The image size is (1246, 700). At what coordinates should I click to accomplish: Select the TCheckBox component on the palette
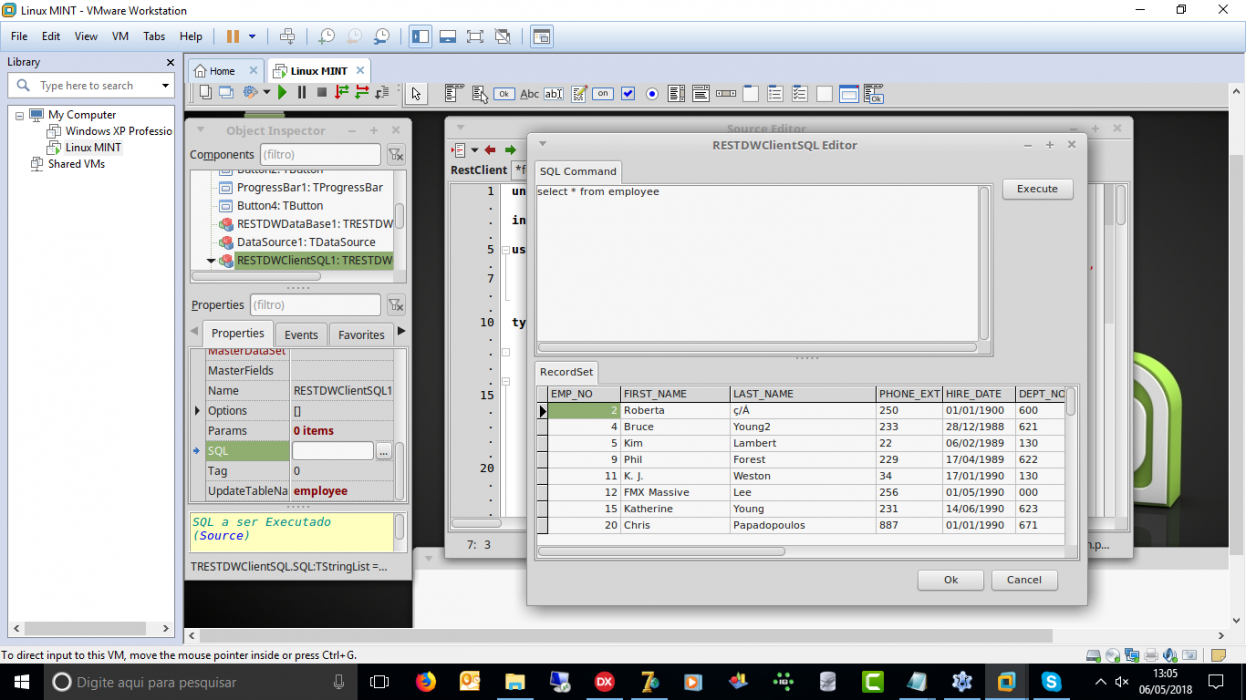click(x=628, y=94)
